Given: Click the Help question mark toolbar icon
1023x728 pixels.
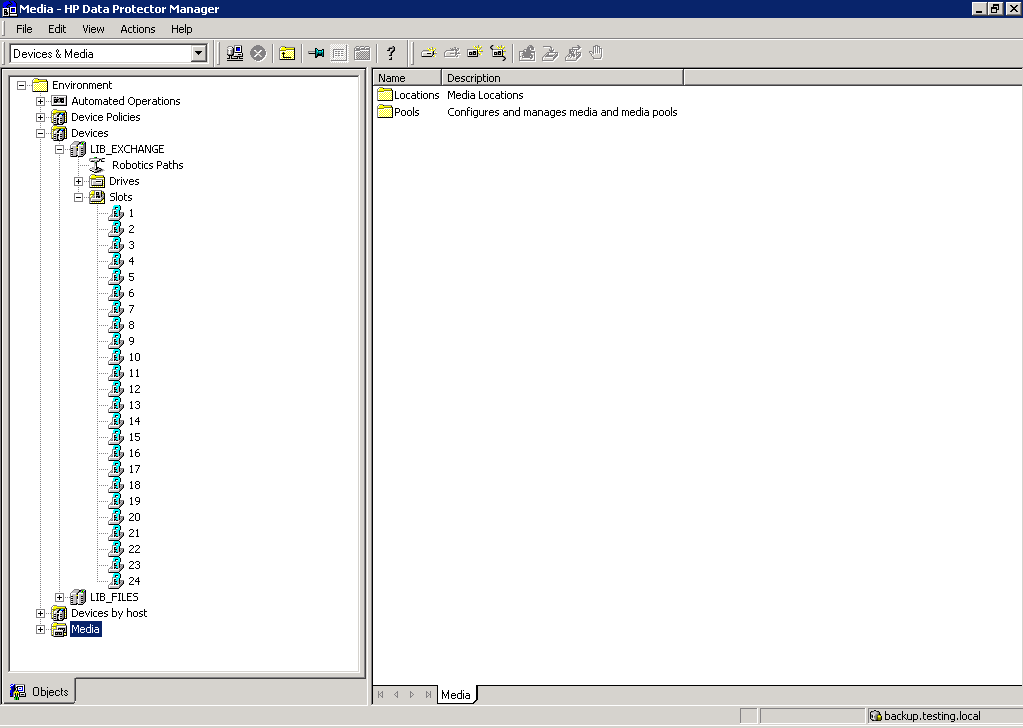Looking at the screenshot, I should (x=391, y=53).
